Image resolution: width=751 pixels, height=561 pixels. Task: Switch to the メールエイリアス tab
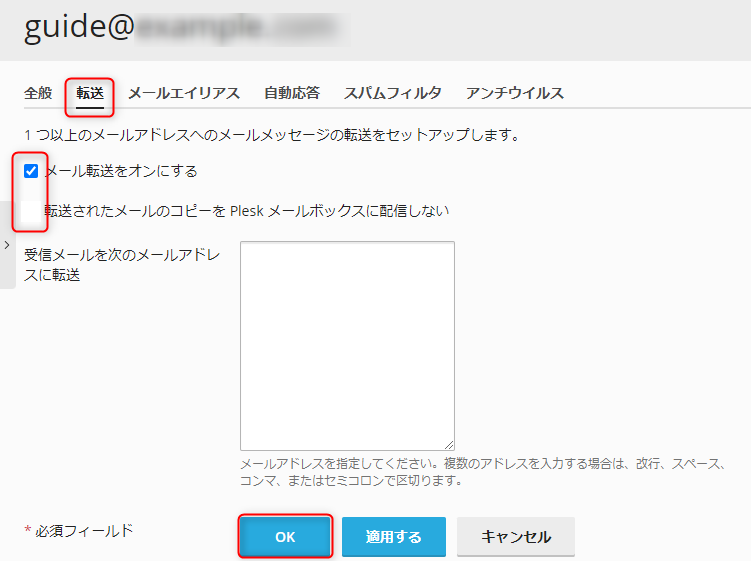[x=184, y=93]
